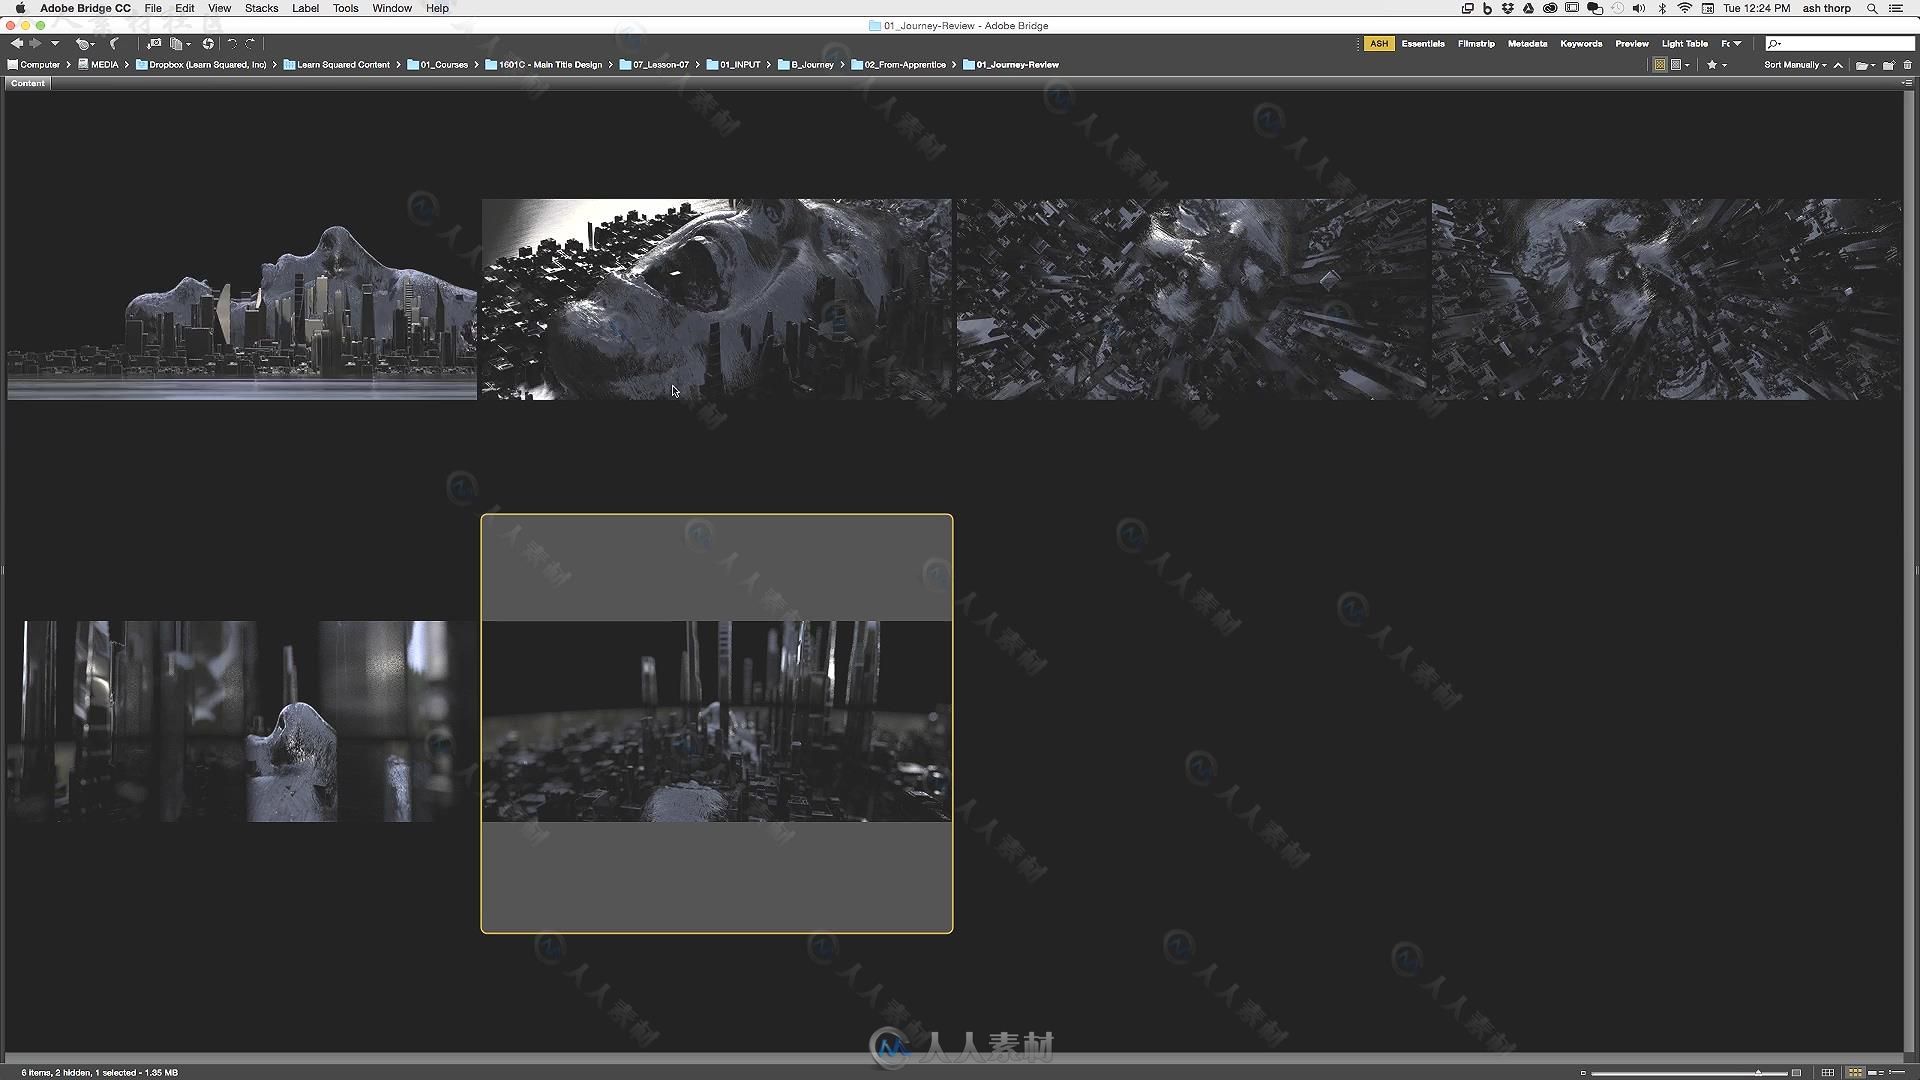Expand chevron after B_Journey in path bar
The image size is (1920, 1080).
tap(843, 65)
